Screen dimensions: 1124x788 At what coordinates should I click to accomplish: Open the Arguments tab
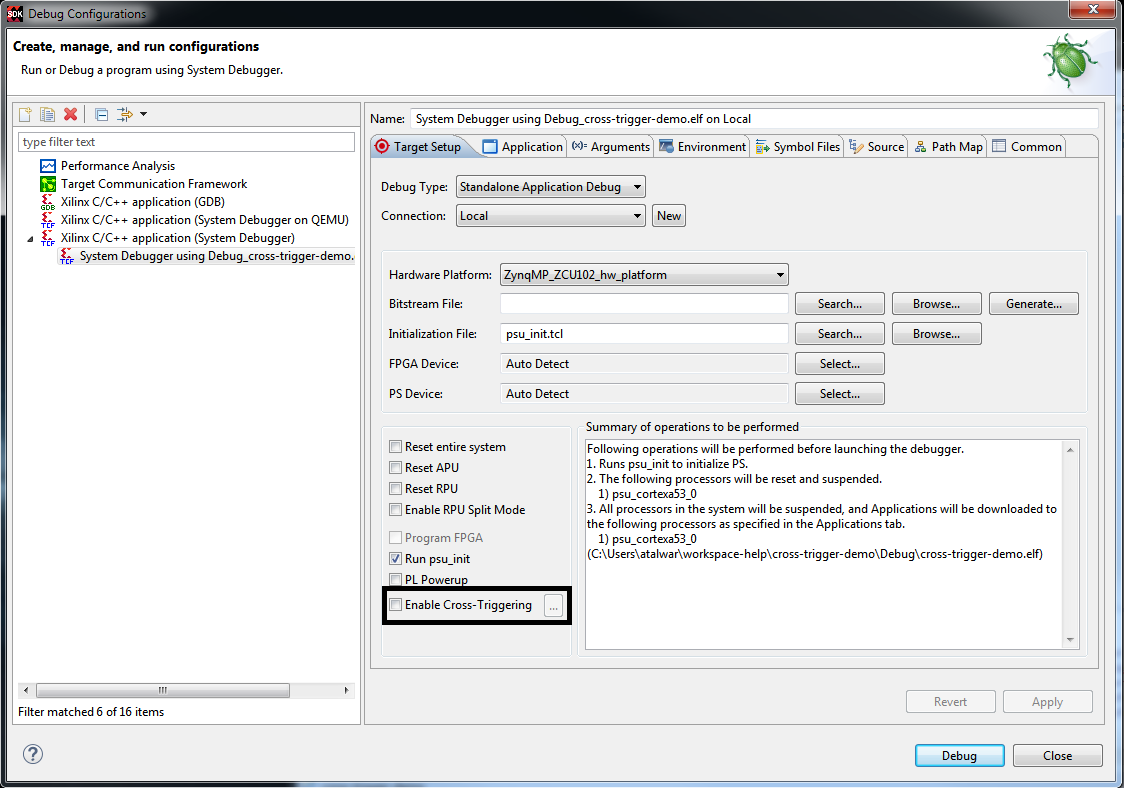[x=611, y=146]
